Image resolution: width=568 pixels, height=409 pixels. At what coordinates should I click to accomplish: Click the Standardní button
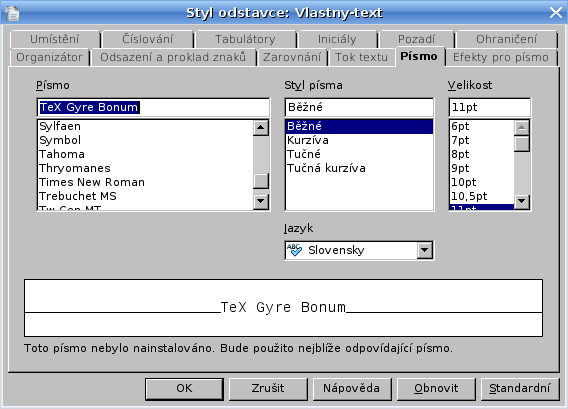[520, 389]
